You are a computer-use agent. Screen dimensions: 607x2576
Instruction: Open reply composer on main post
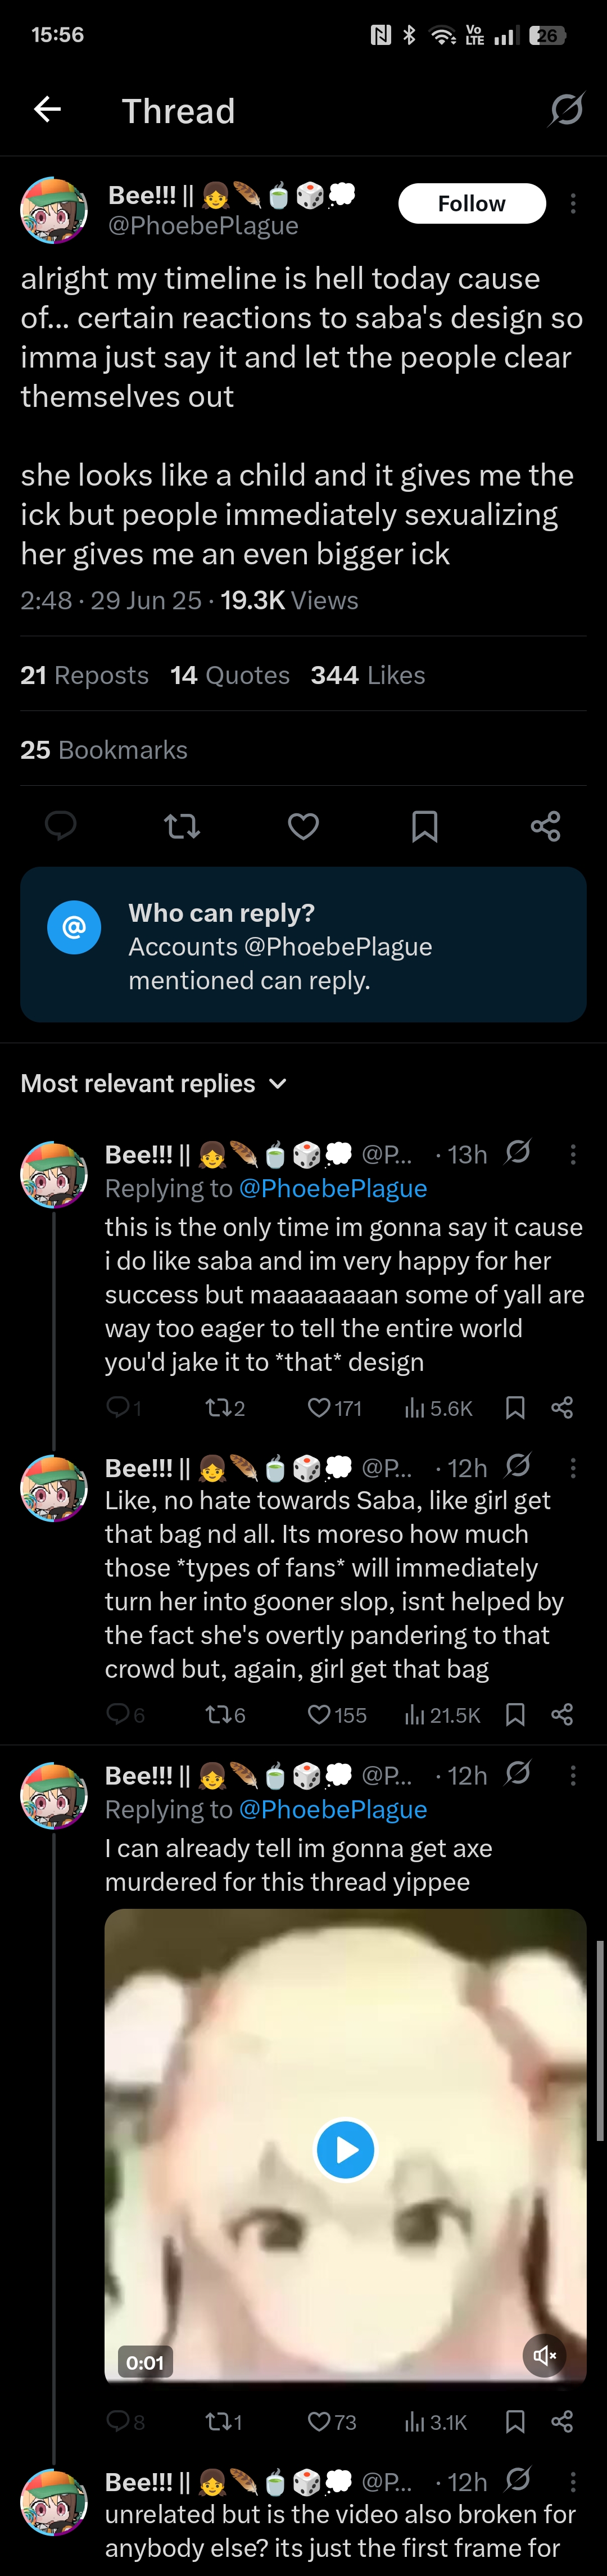(x=61, y=826)
